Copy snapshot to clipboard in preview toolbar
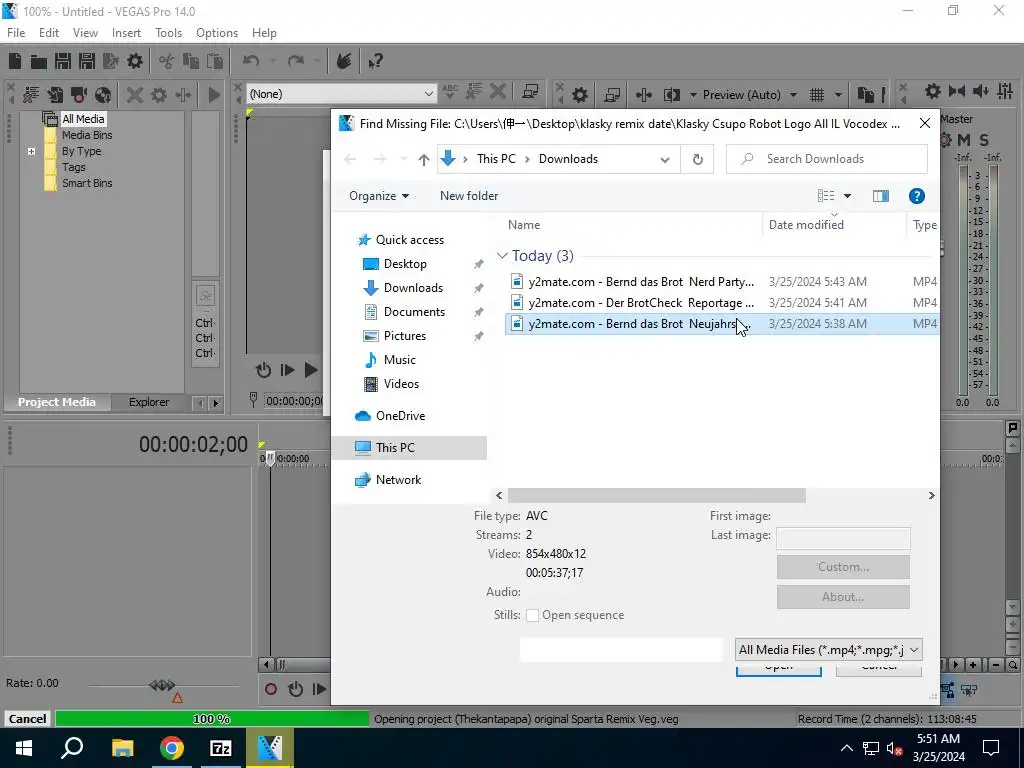The image size is (1024, 768). (x=865, y=95)
